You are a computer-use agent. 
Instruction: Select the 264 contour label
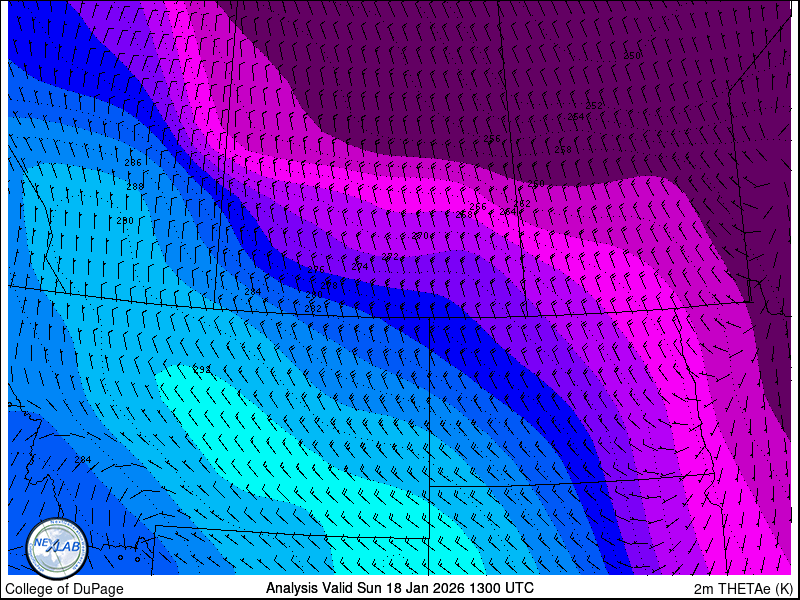[508, 211]
